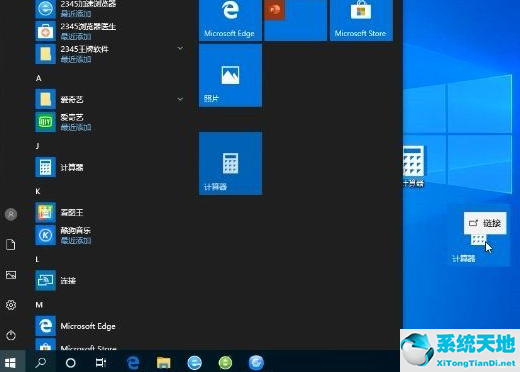The width and height of the screenshot is (520, 372).
Task: Launch the 看图王 image viewer icon
Action: 45,212
